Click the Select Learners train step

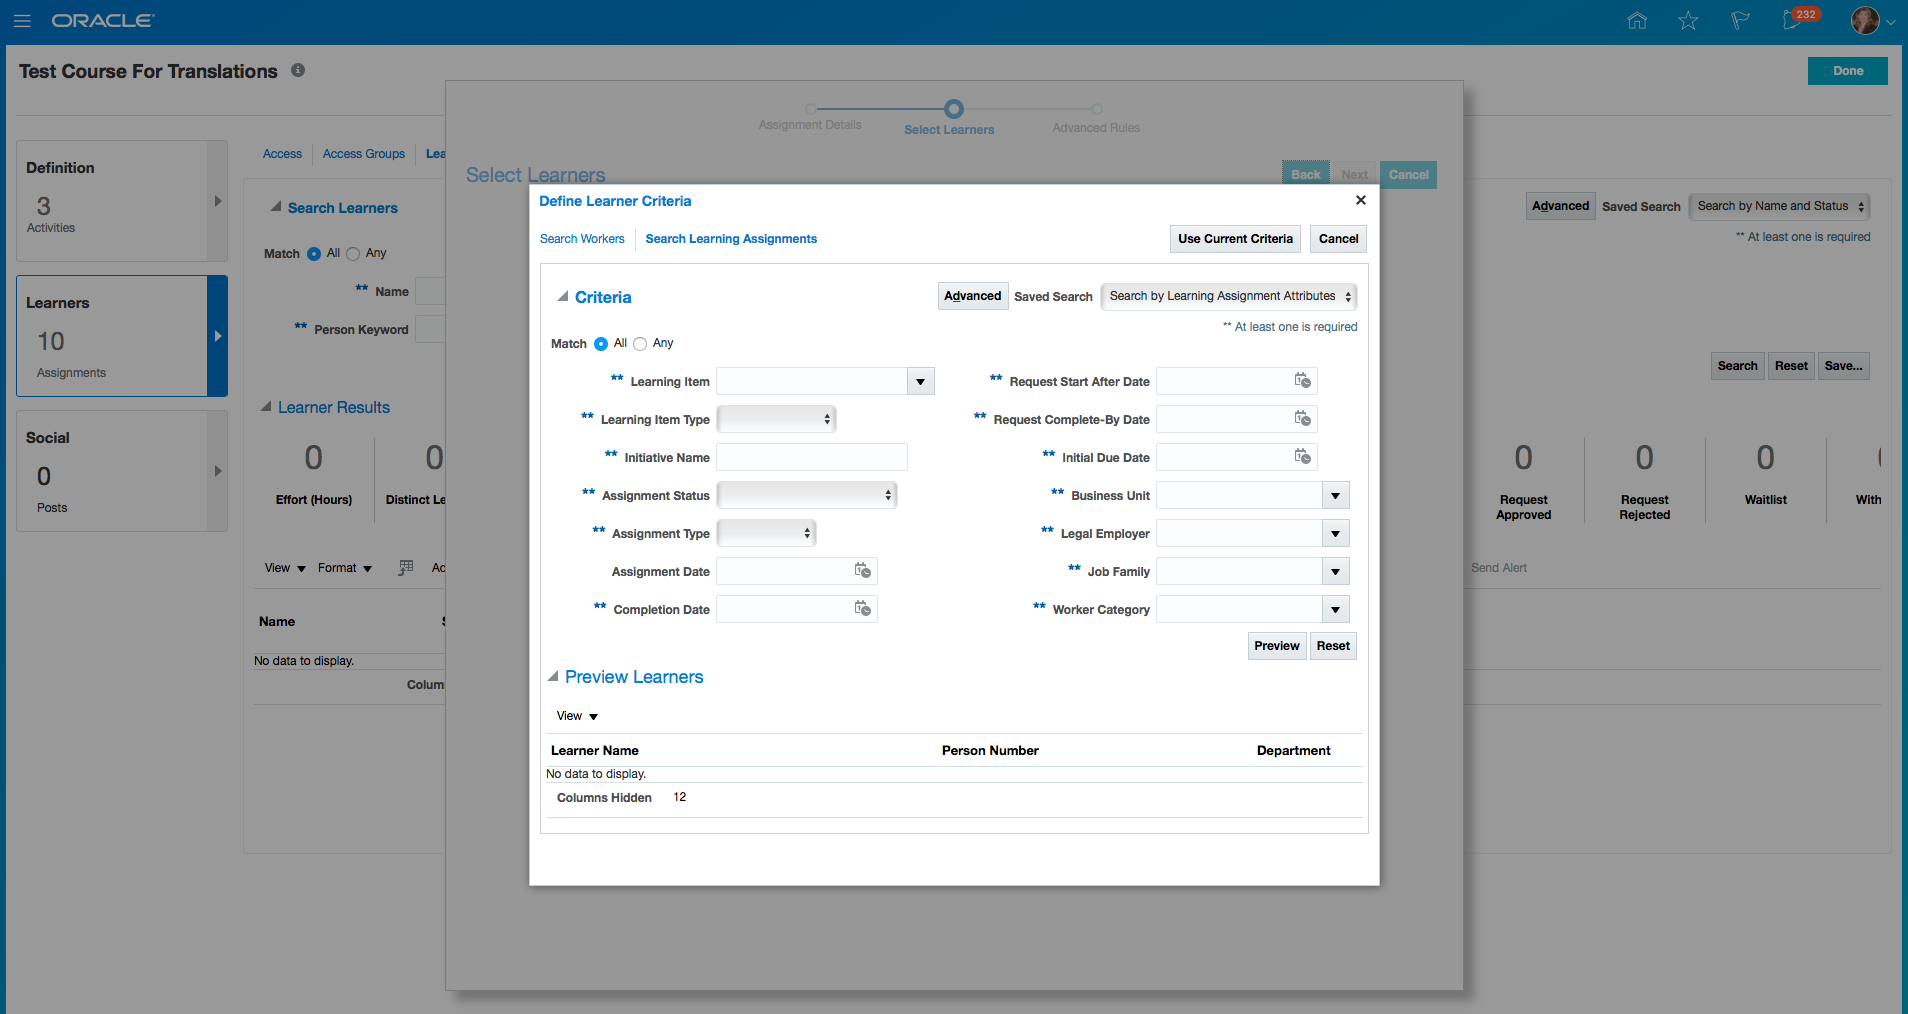click(951, 117)
